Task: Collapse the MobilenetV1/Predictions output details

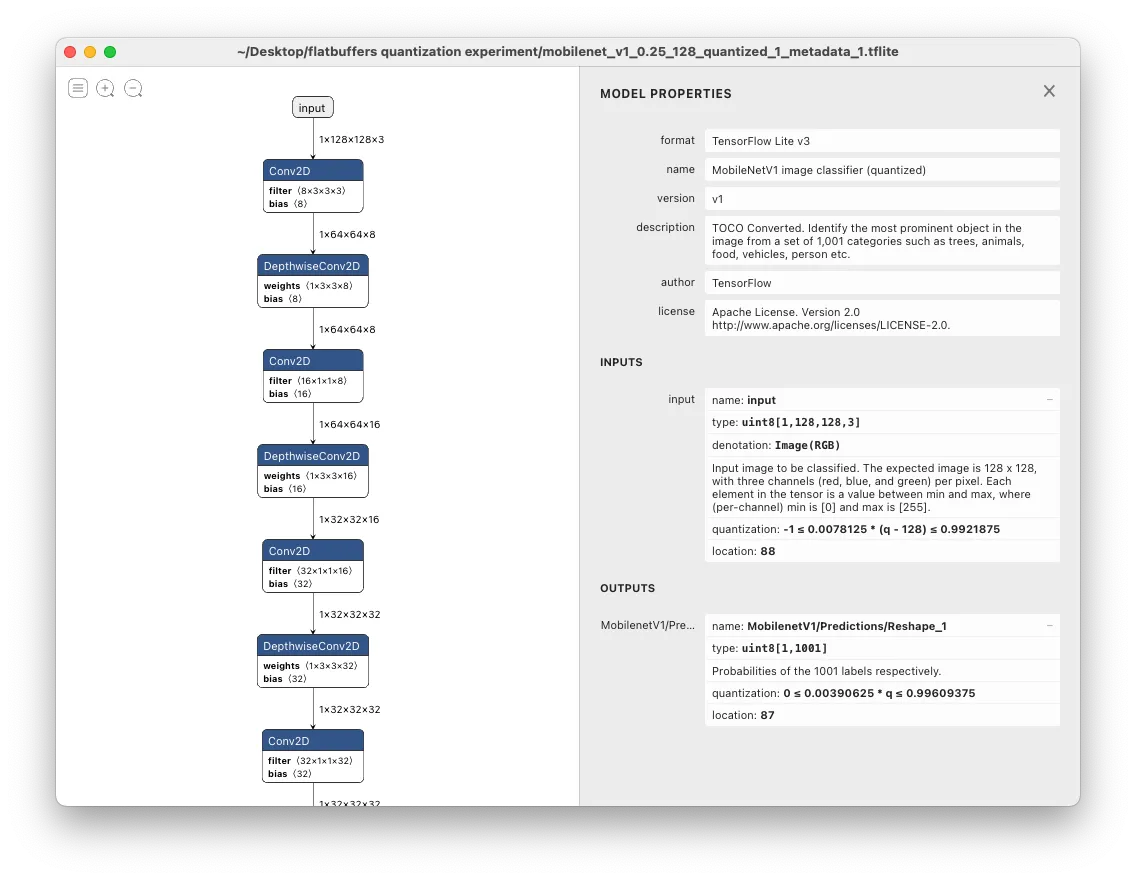Action: coord(1049,625)
